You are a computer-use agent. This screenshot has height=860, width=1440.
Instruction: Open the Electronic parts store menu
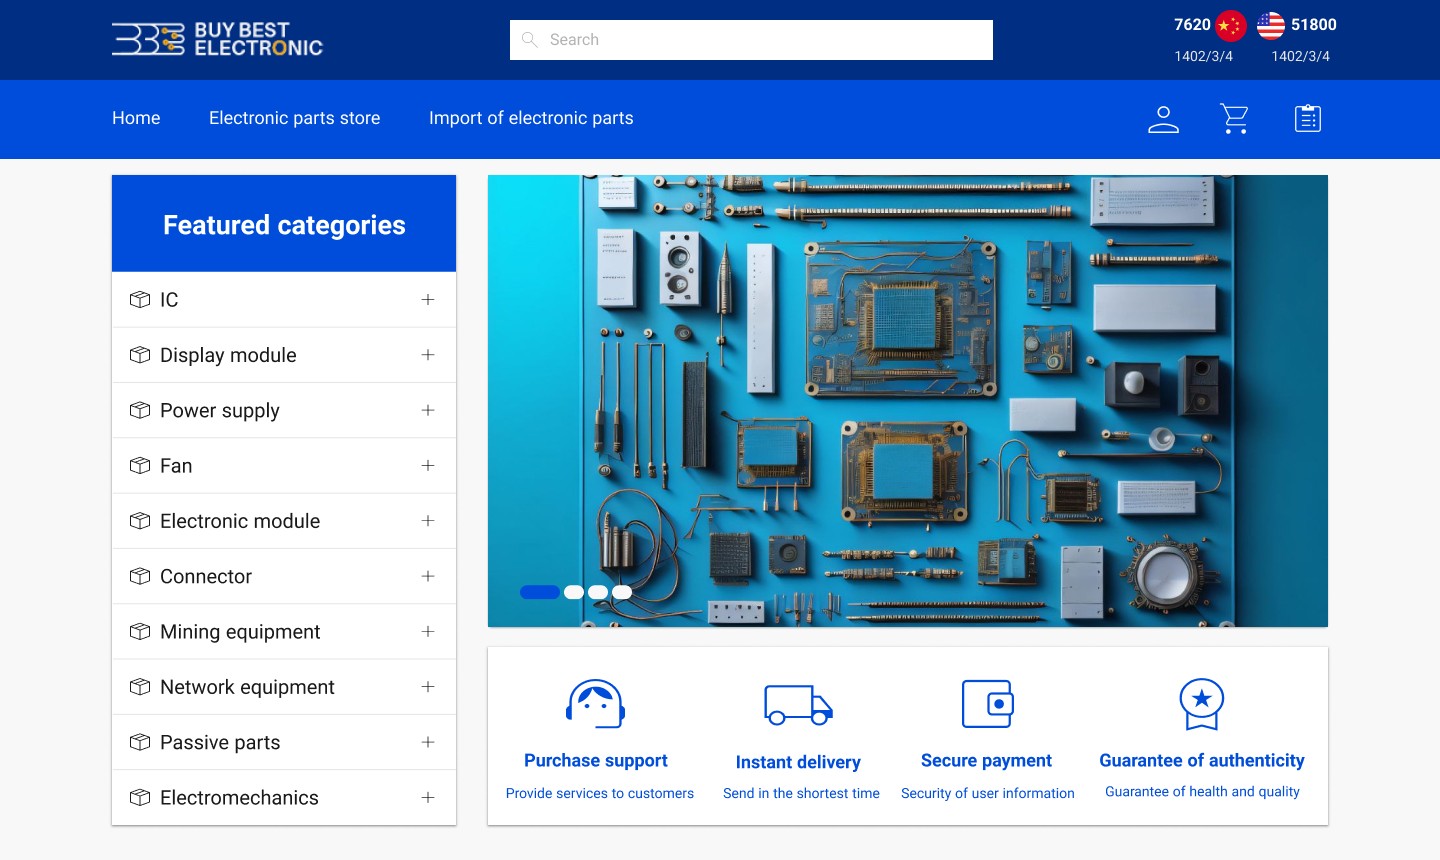(x=294, y=118)
